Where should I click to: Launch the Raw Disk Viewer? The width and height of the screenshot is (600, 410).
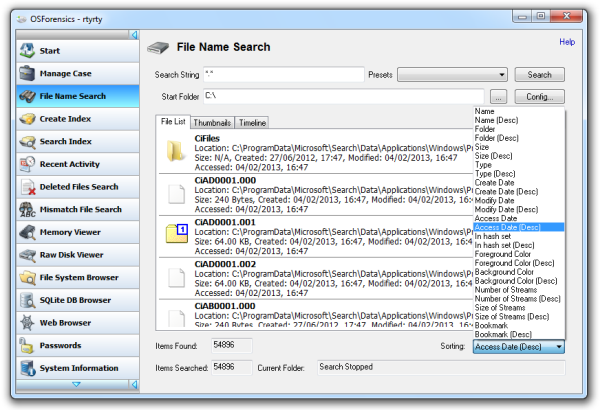point(26,255)
